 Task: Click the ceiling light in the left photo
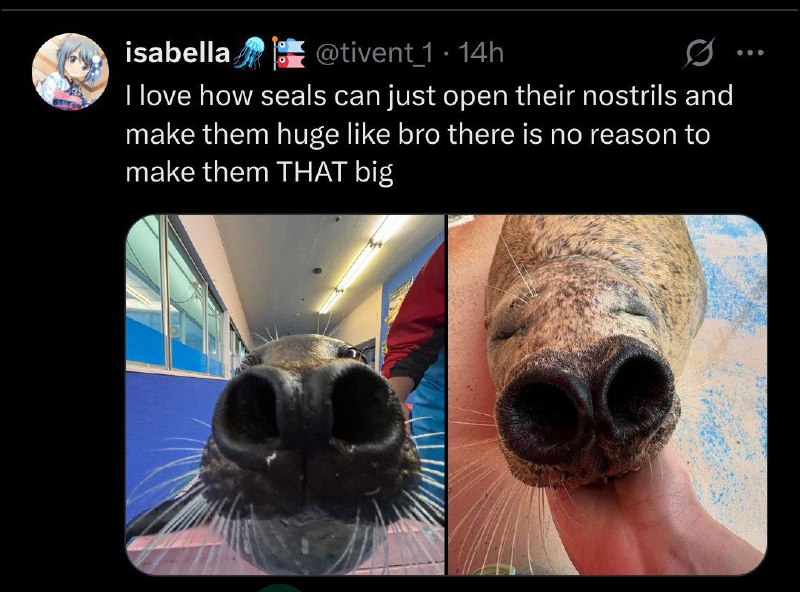(360, 264)
